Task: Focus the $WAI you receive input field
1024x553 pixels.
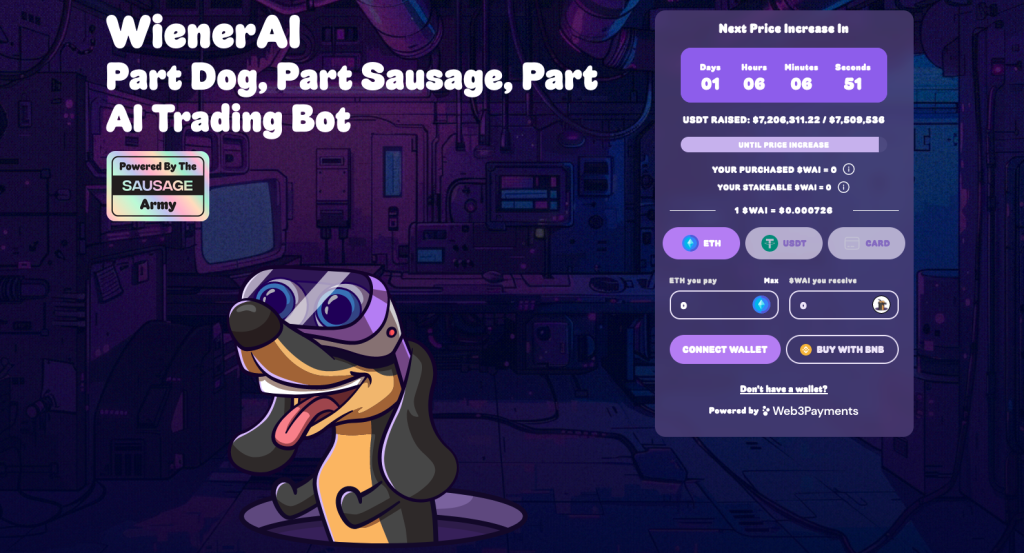Action: [844, 305]
